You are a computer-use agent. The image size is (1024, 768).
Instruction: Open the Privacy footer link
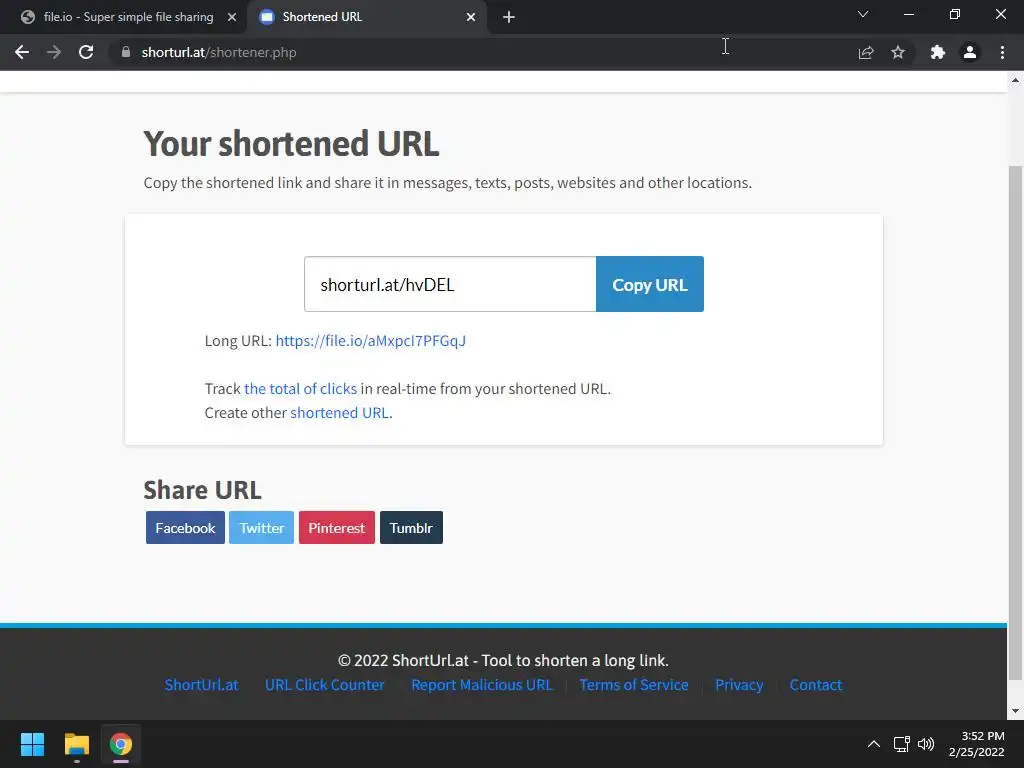pyautogui.click(x=739, y=684)
